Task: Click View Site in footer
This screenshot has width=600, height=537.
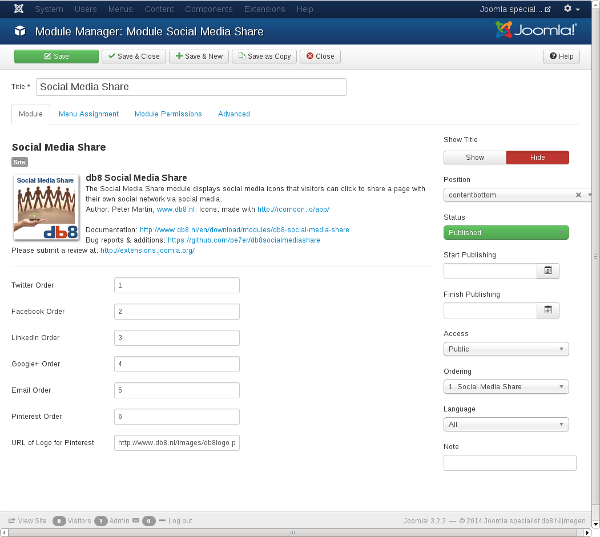Action: click(27, 521)
